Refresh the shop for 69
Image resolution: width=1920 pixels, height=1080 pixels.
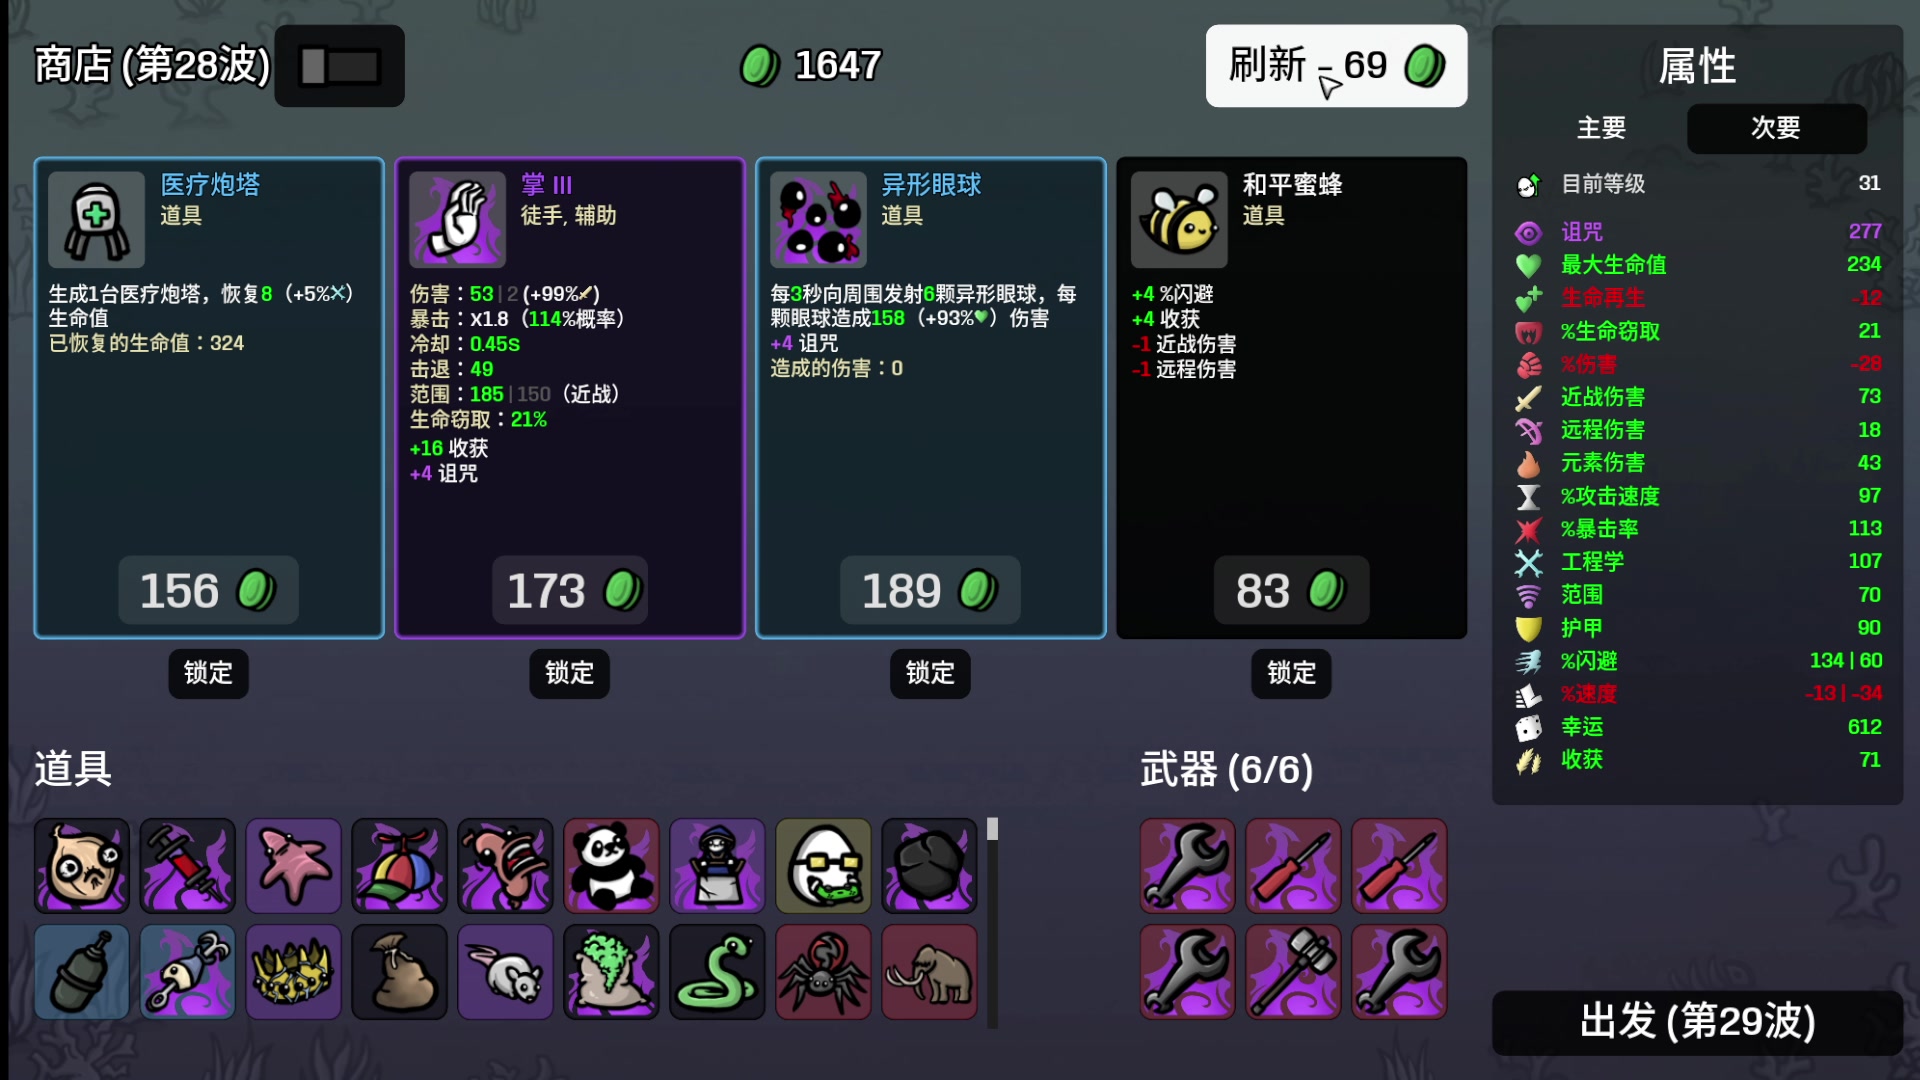pyautogui.click(x=1336, y=66)
